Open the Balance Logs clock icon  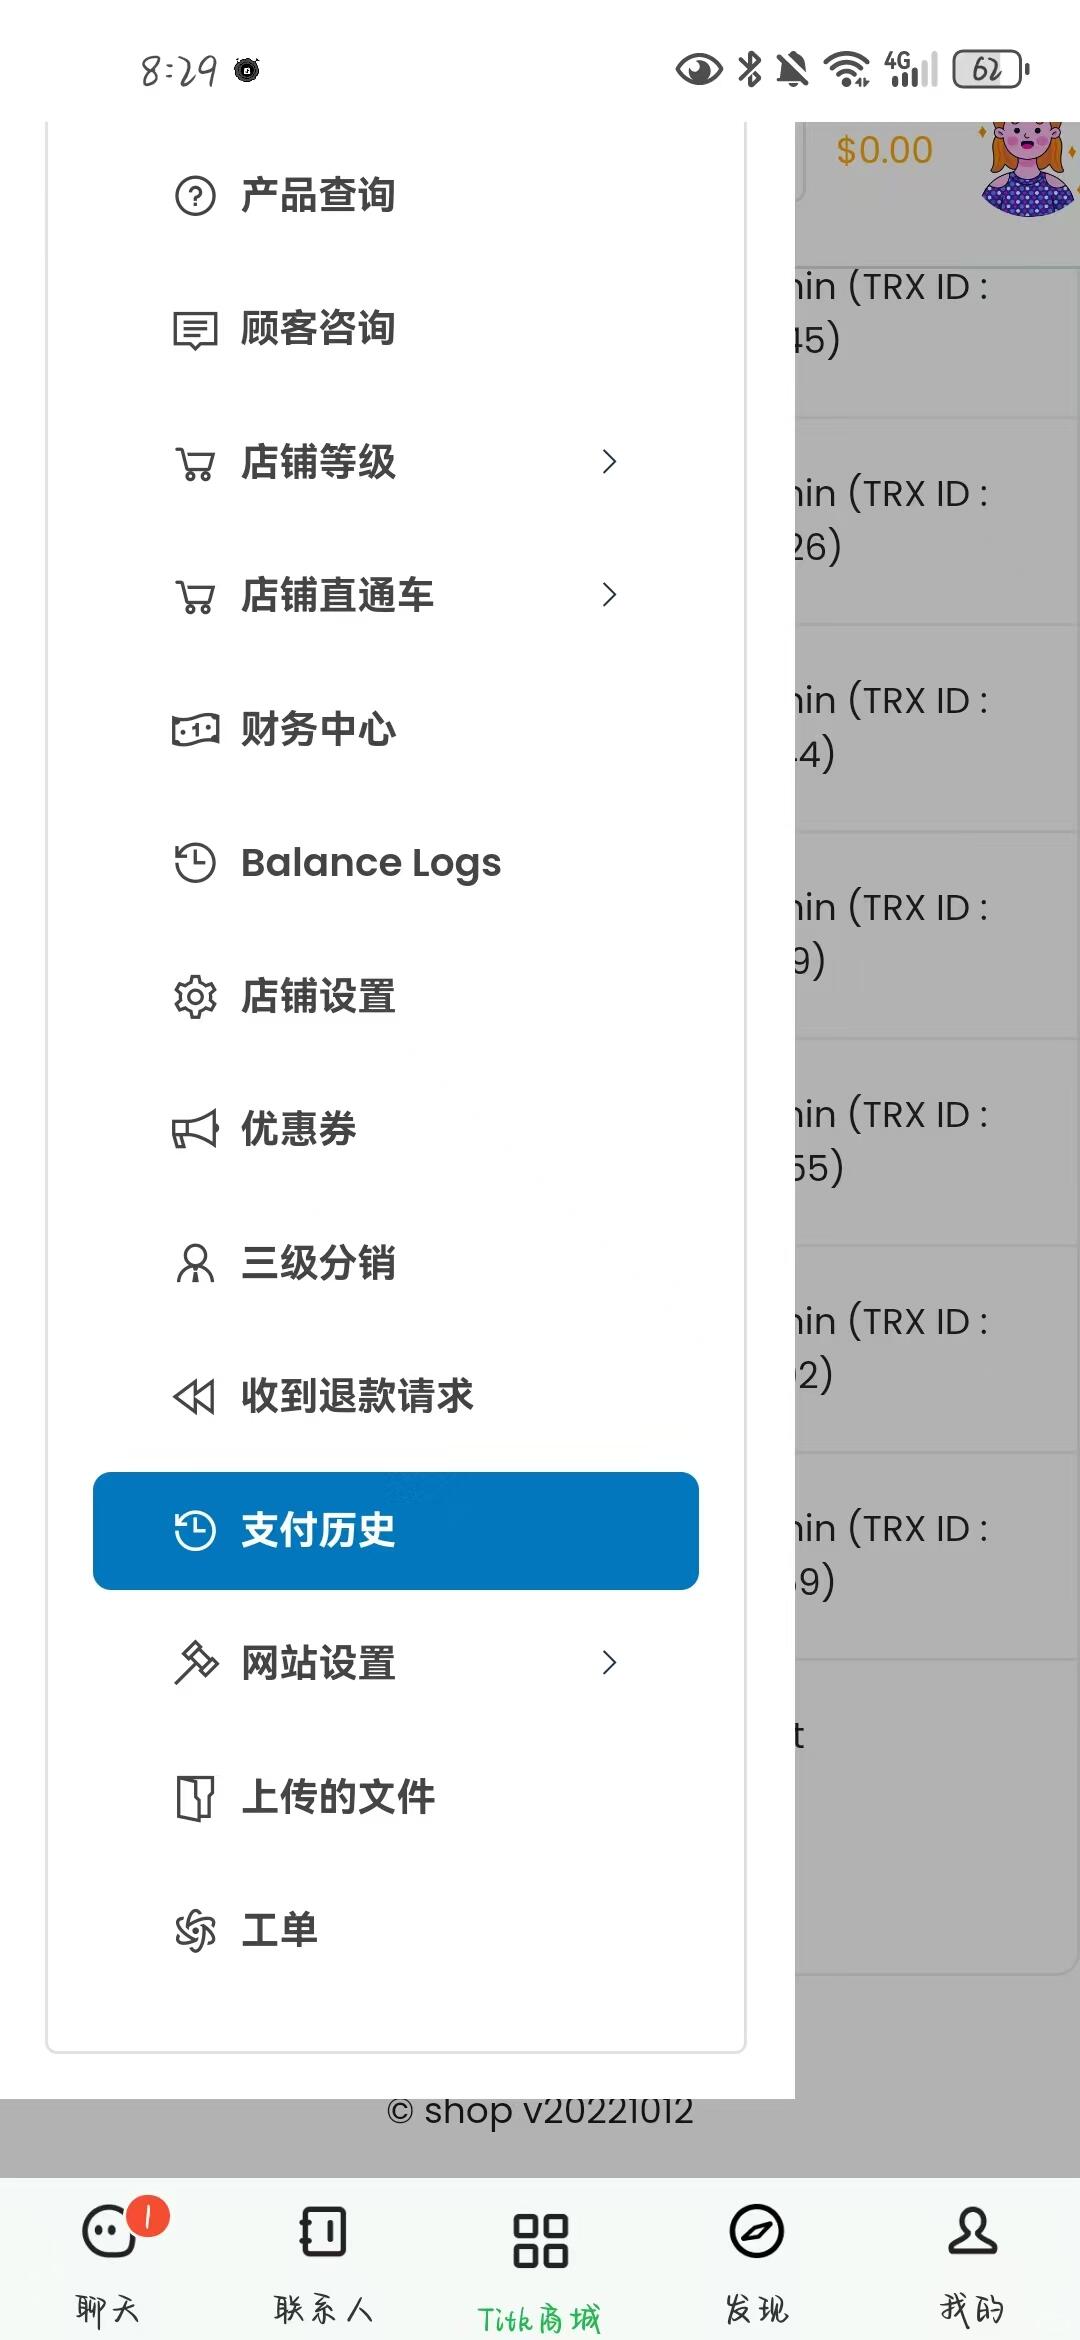pos(195,863)
